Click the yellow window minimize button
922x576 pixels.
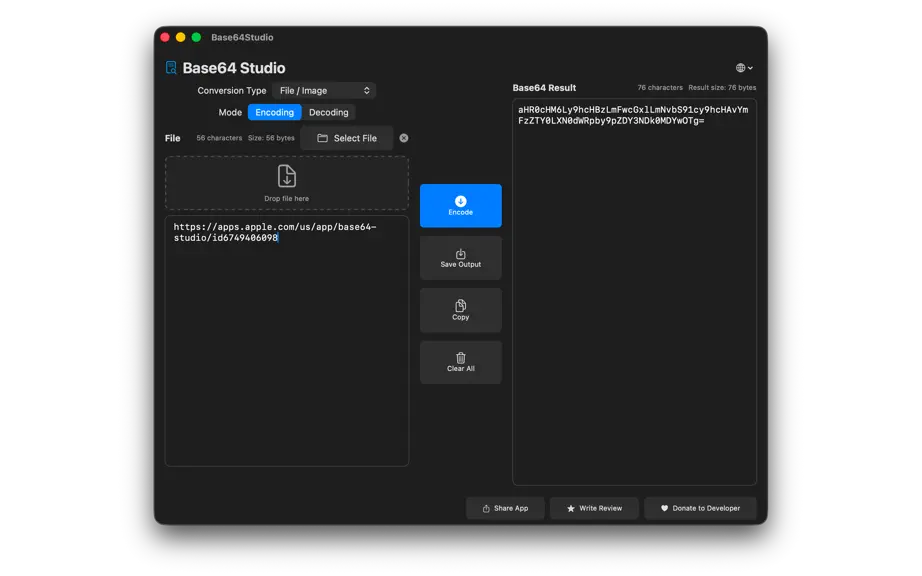181,37
